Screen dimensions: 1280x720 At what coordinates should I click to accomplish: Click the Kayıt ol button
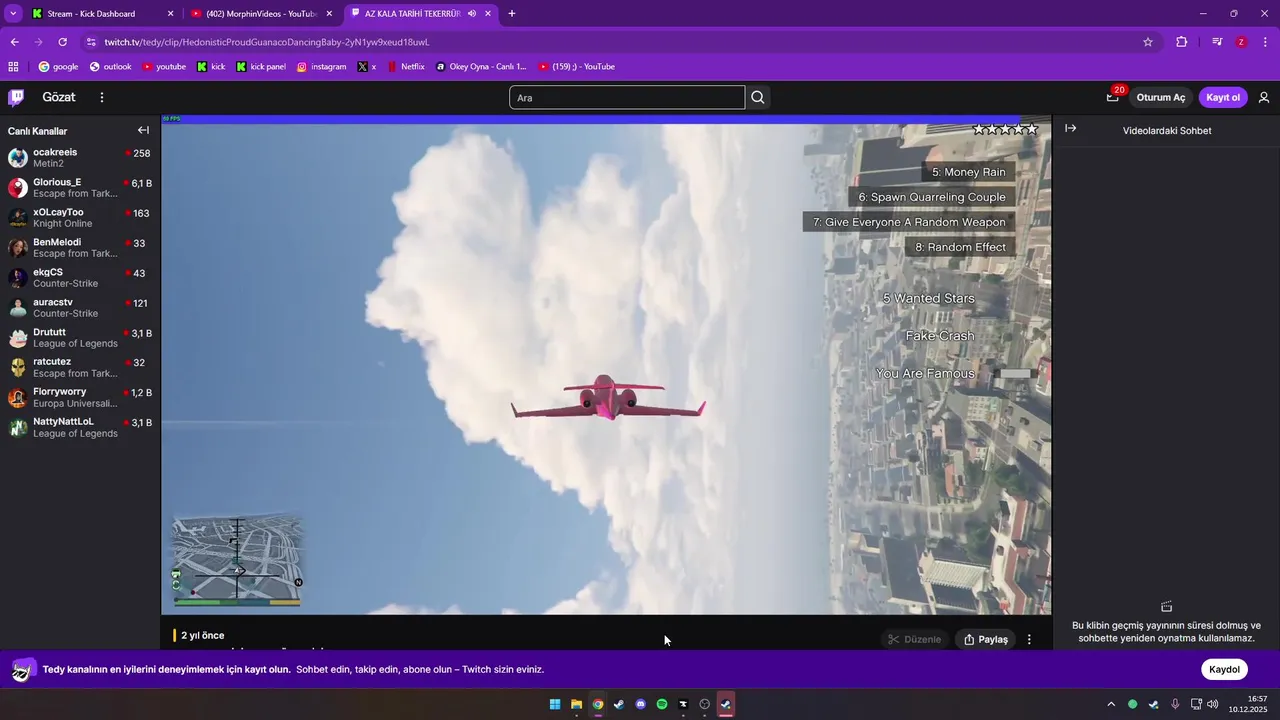(x=1223, y=97)
